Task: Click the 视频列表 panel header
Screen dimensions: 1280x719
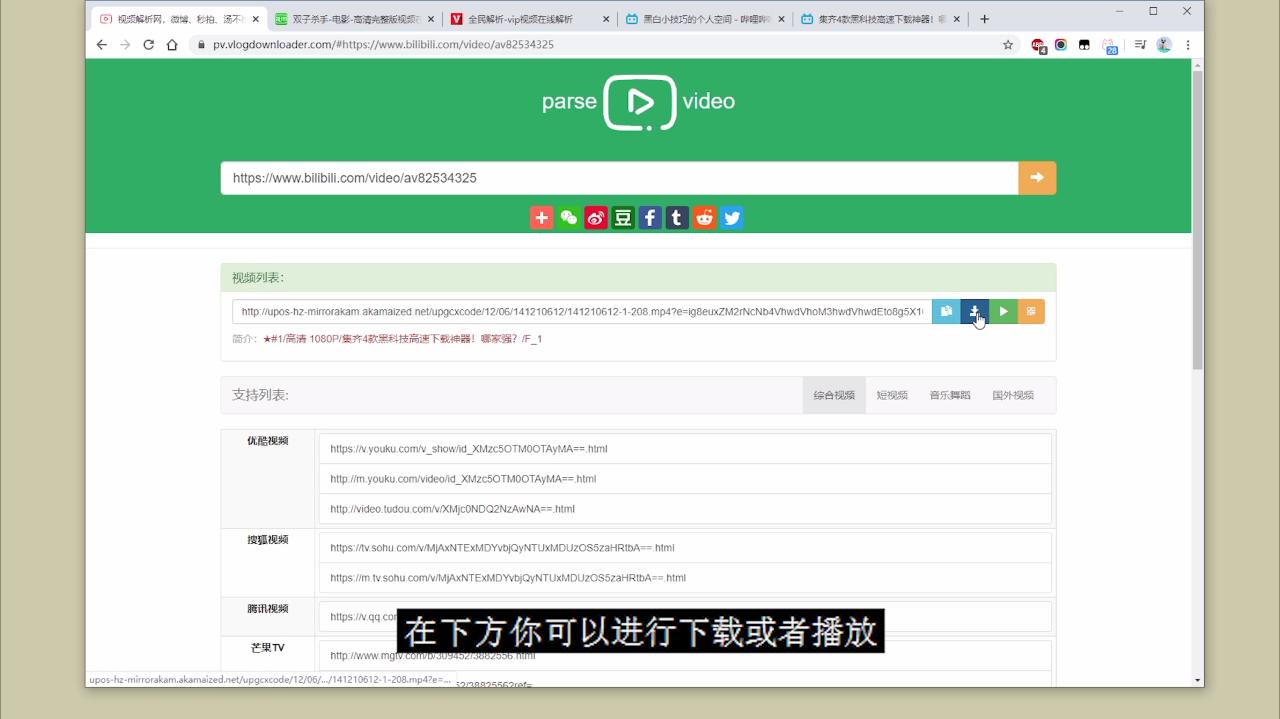Action: (638, 278)
